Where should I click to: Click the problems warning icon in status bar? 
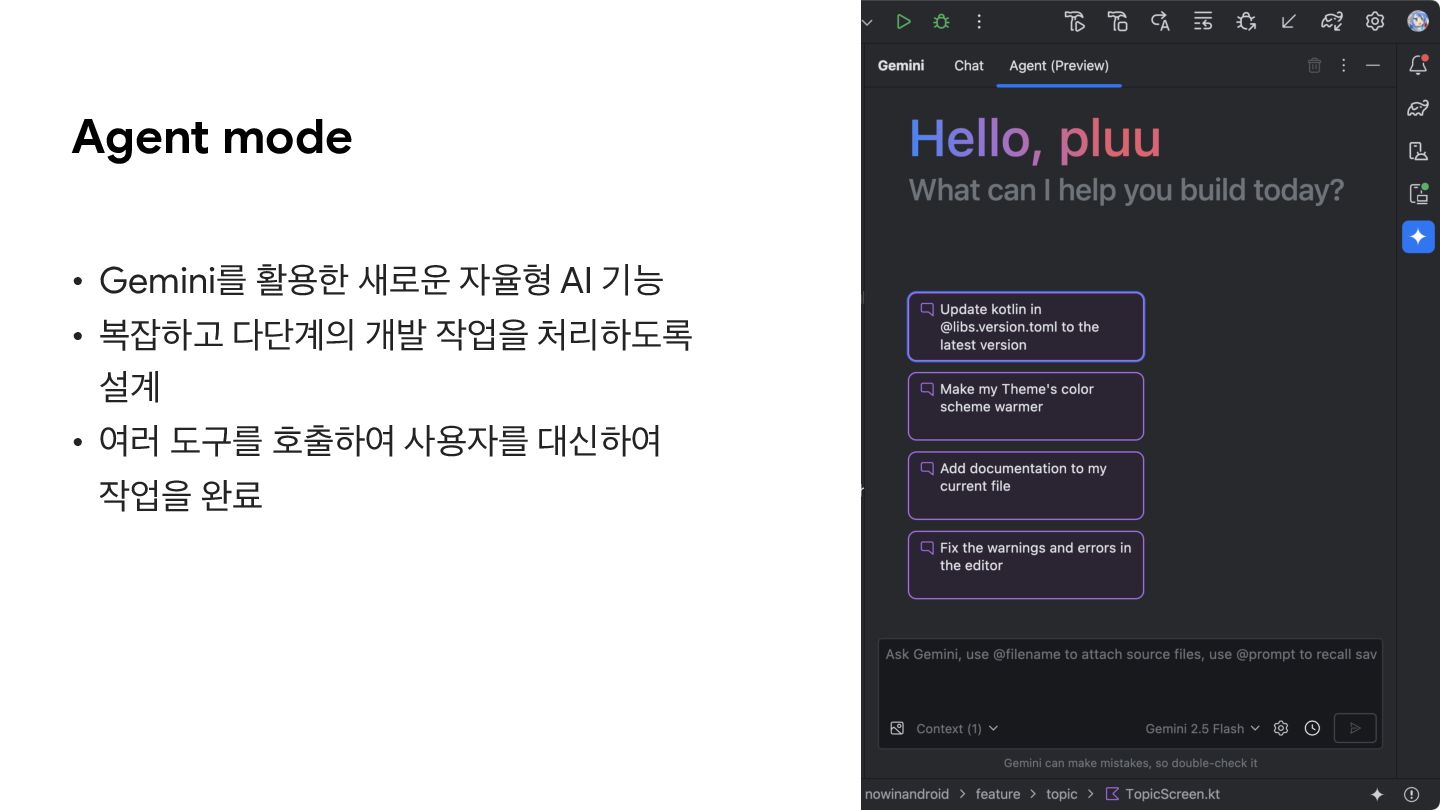[1411, 794]
